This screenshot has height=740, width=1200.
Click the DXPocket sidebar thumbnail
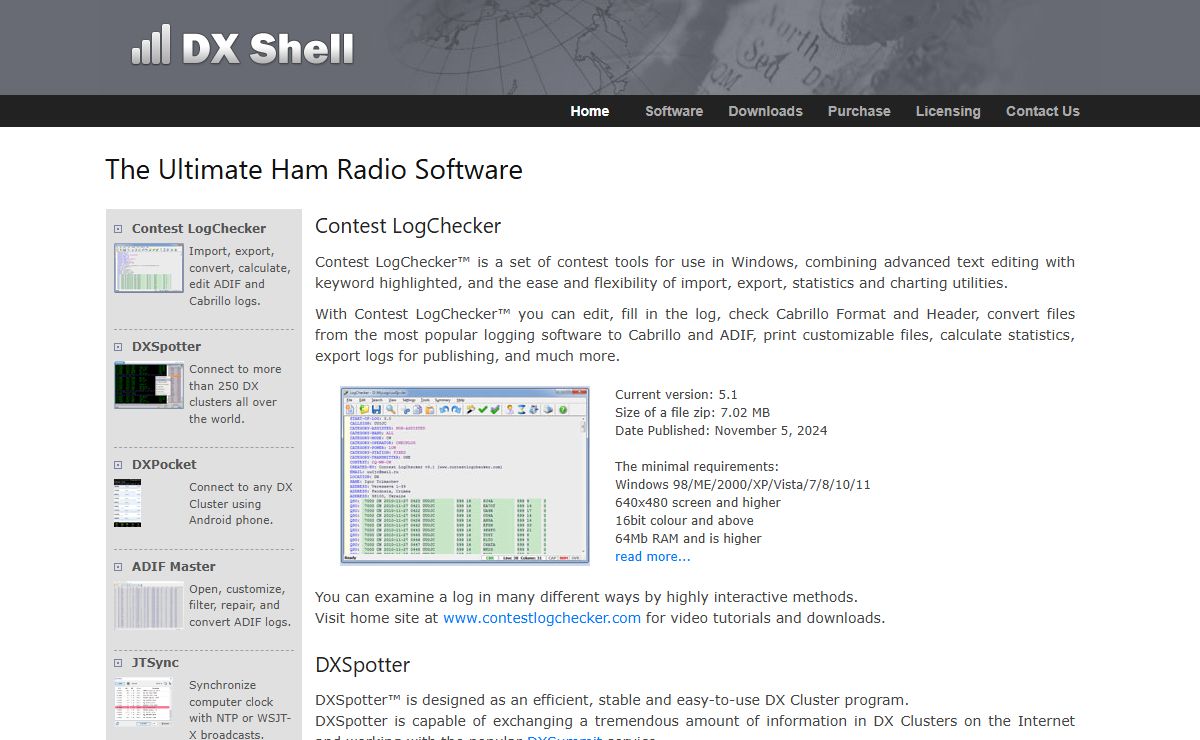[128, 503]
